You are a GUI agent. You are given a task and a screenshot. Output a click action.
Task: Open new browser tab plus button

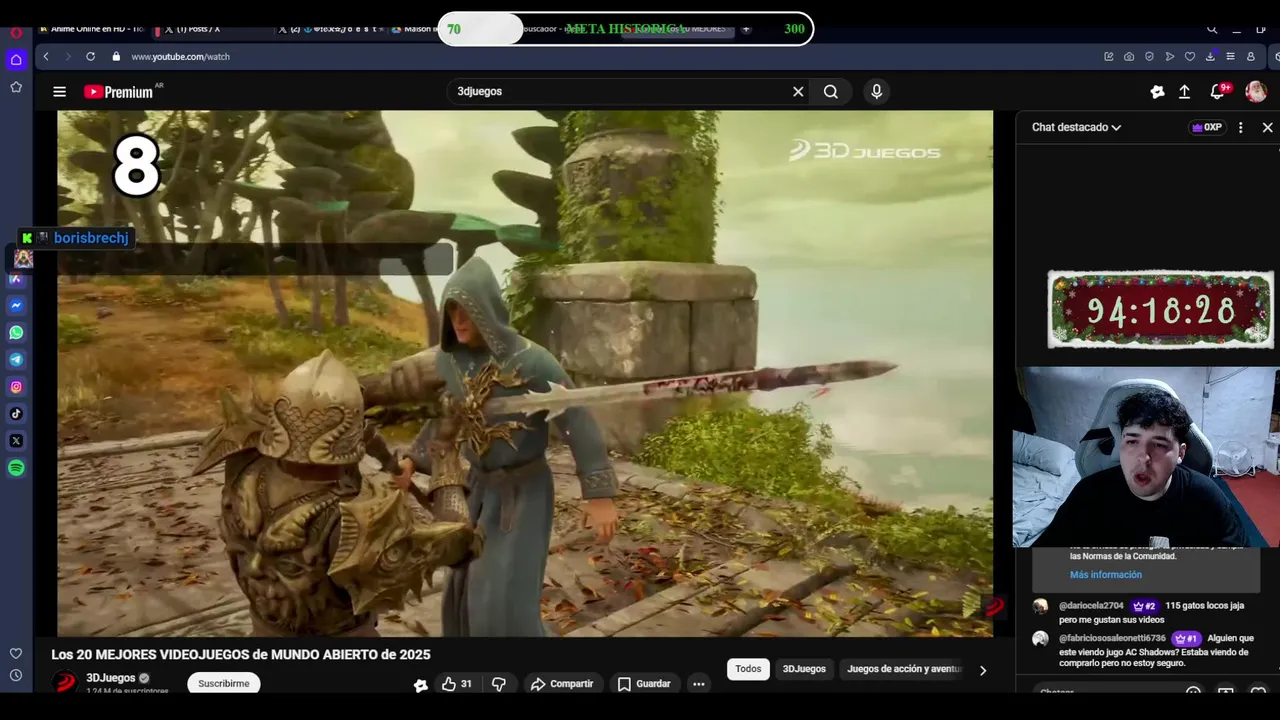tap(745, 29)
